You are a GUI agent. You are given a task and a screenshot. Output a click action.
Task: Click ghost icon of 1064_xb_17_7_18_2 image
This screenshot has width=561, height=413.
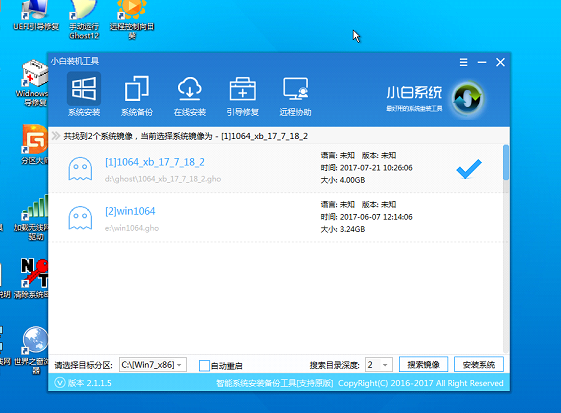tap(80, 169)
